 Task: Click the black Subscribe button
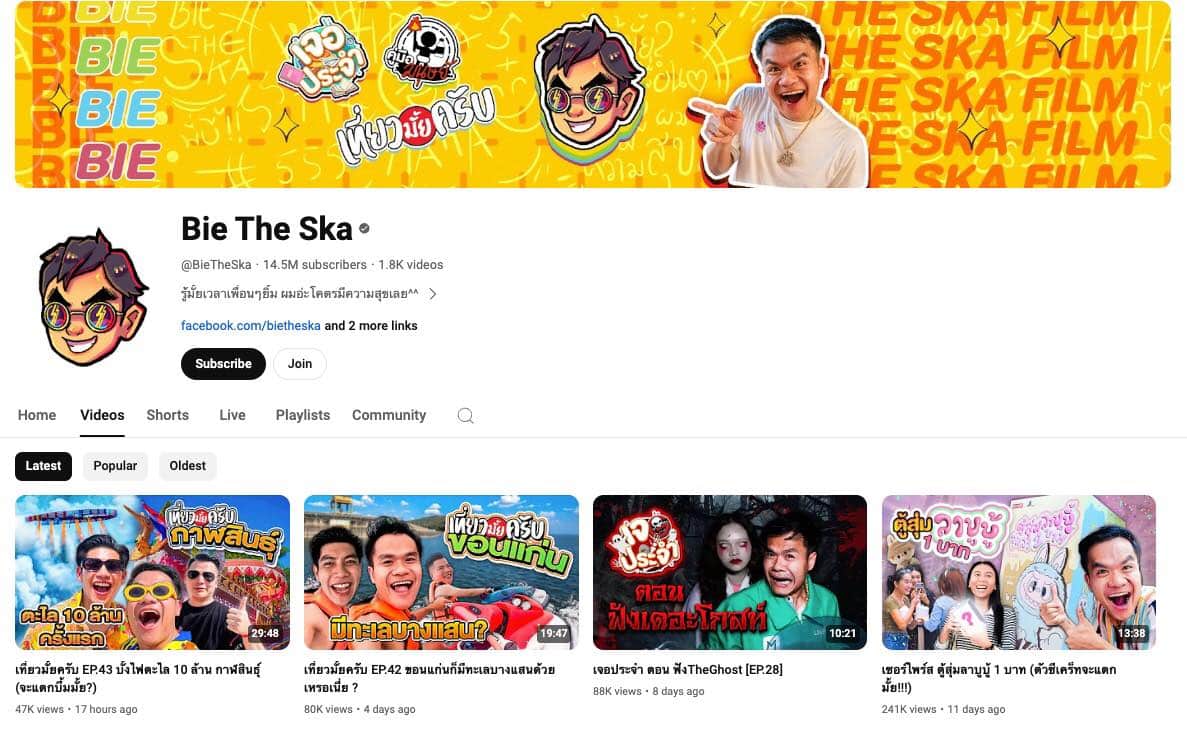tap(223, 364)
